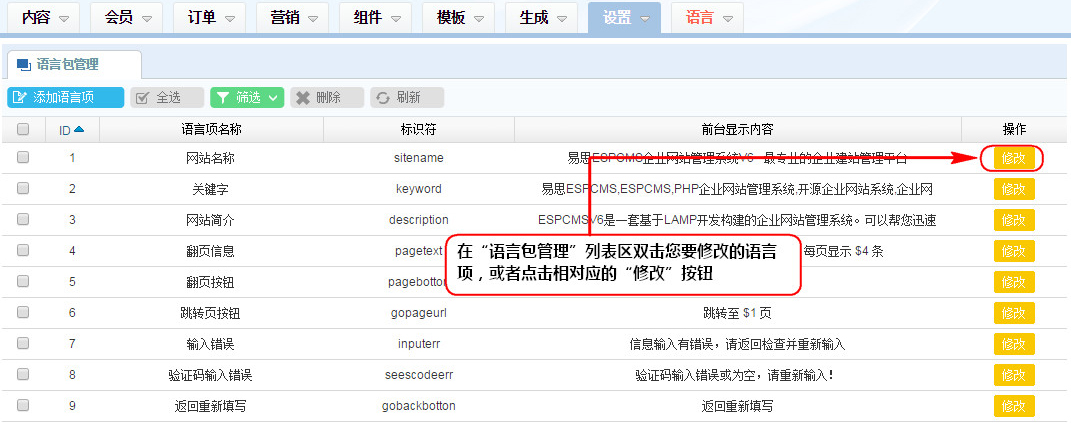
Task: Check the box for row 网站名称
Action: (x=23, y=157)
